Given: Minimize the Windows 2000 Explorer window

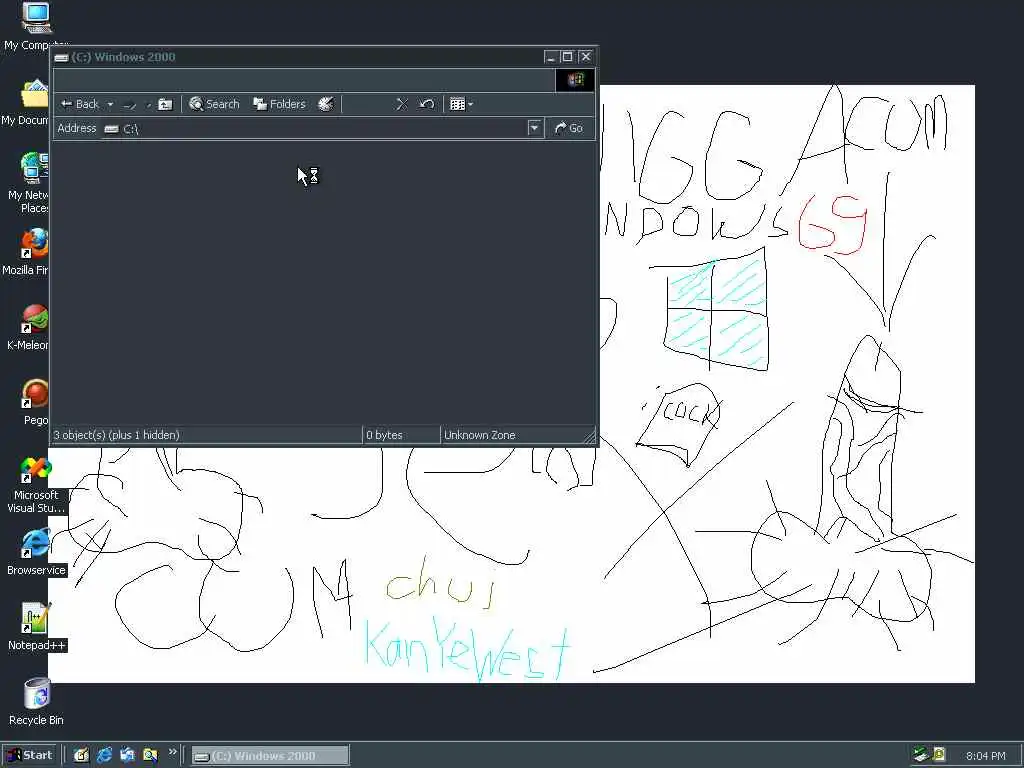Looking at the screenshot, I should (551, 57).
